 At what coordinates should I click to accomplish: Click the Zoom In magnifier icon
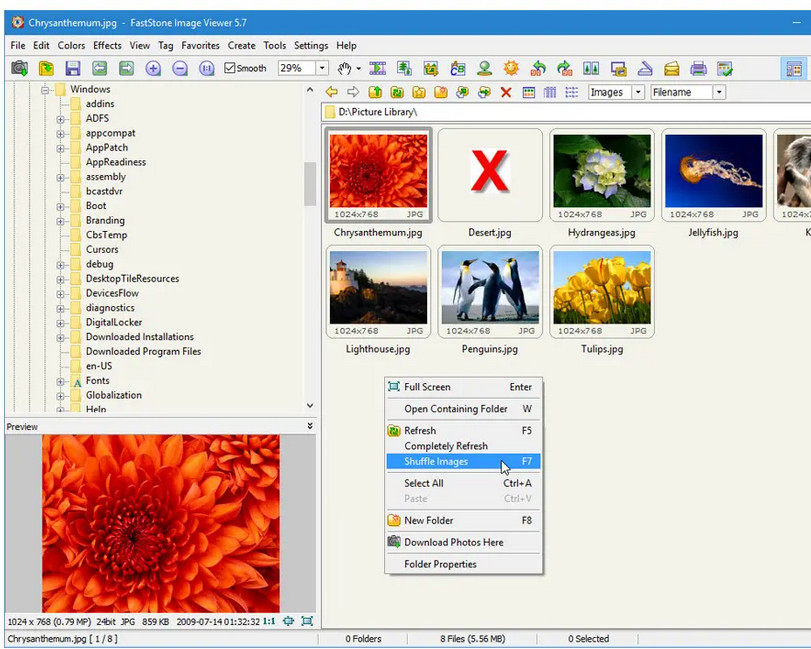point(153,69)
